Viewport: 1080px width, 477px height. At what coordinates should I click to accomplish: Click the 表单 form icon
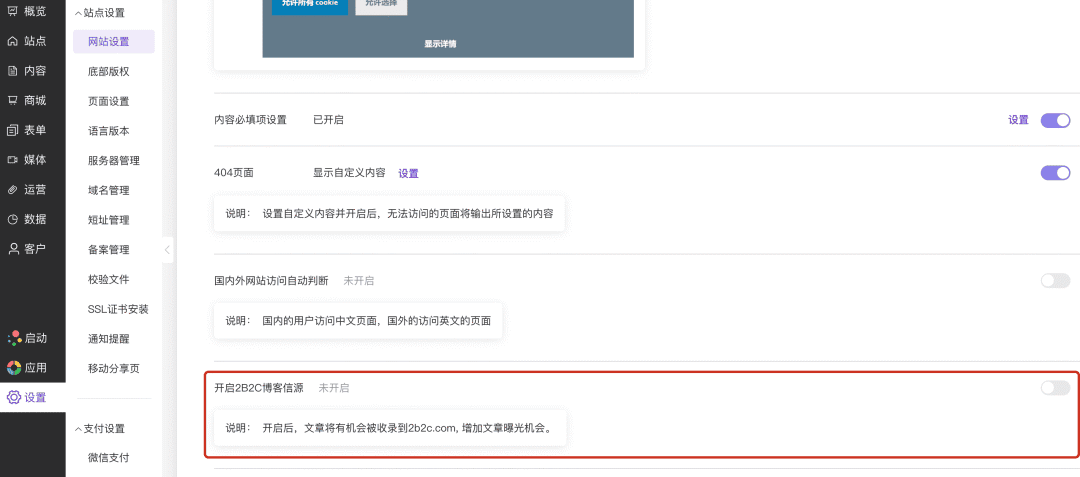pyautogui.click(x=12, y=130)
